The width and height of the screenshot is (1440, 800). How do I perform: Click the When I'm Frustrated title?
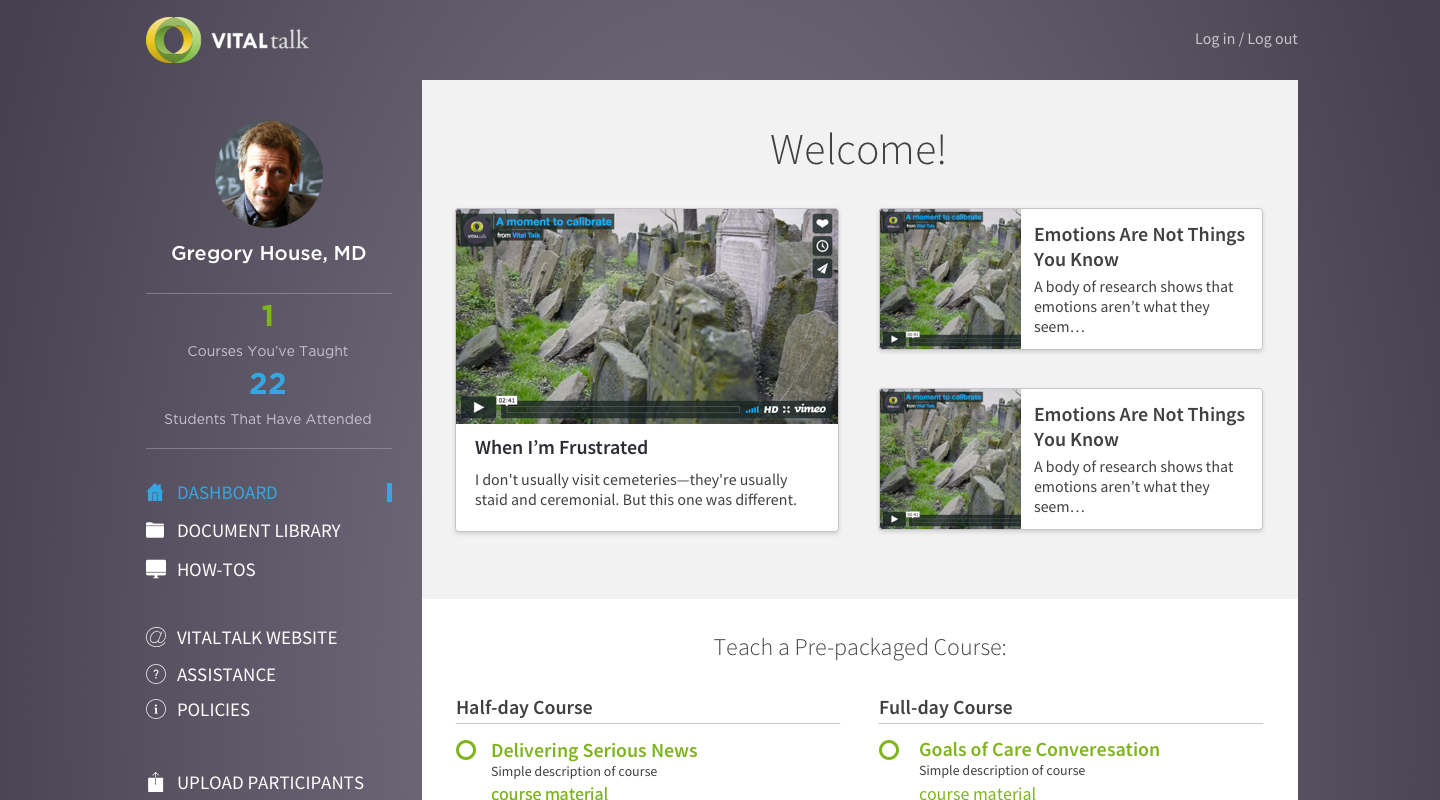click(561, 447)
